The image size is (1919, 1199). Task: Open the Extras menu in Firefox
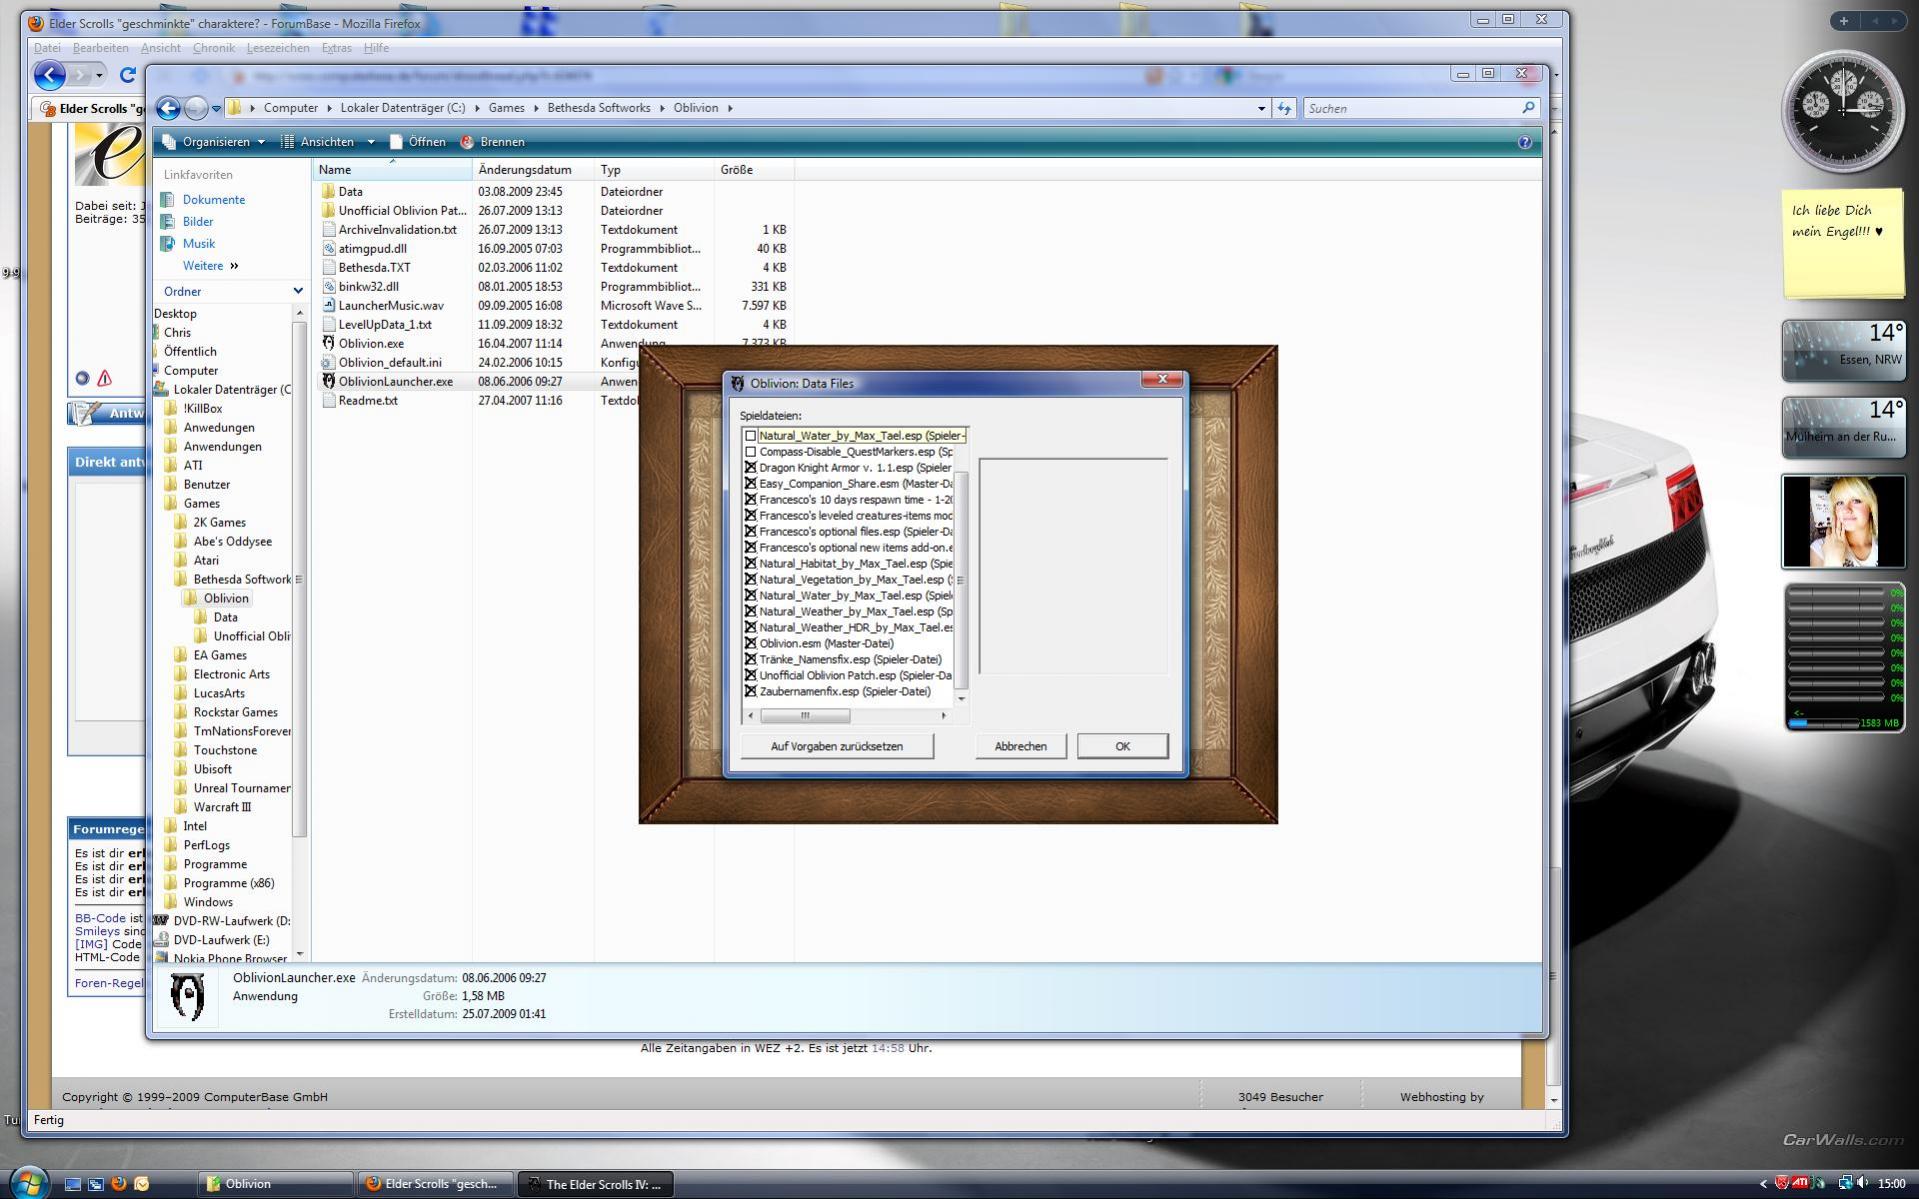(336, 48)
